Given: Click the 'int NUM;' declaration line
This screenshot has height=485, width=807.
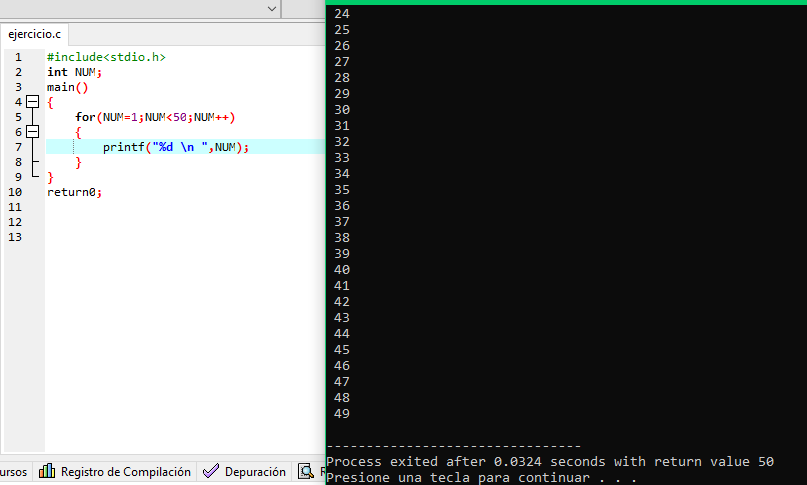Looking at the screenshot, I should pyautogui.click(x=75, y=72).
